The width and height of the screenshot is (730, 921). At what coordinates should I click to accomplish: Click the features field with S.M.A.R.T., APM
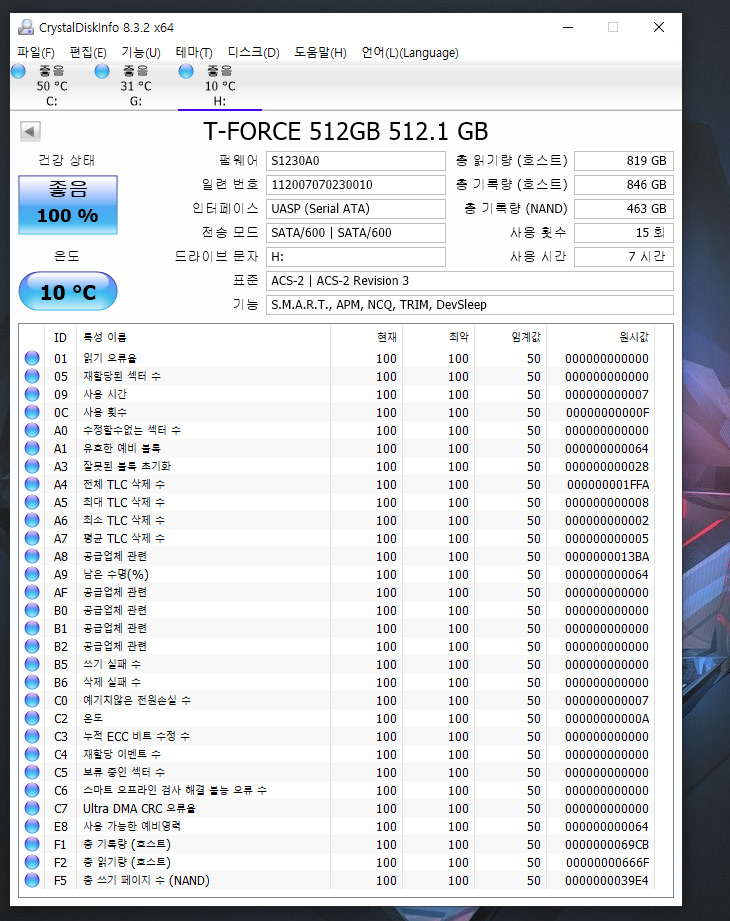(469, 305)
